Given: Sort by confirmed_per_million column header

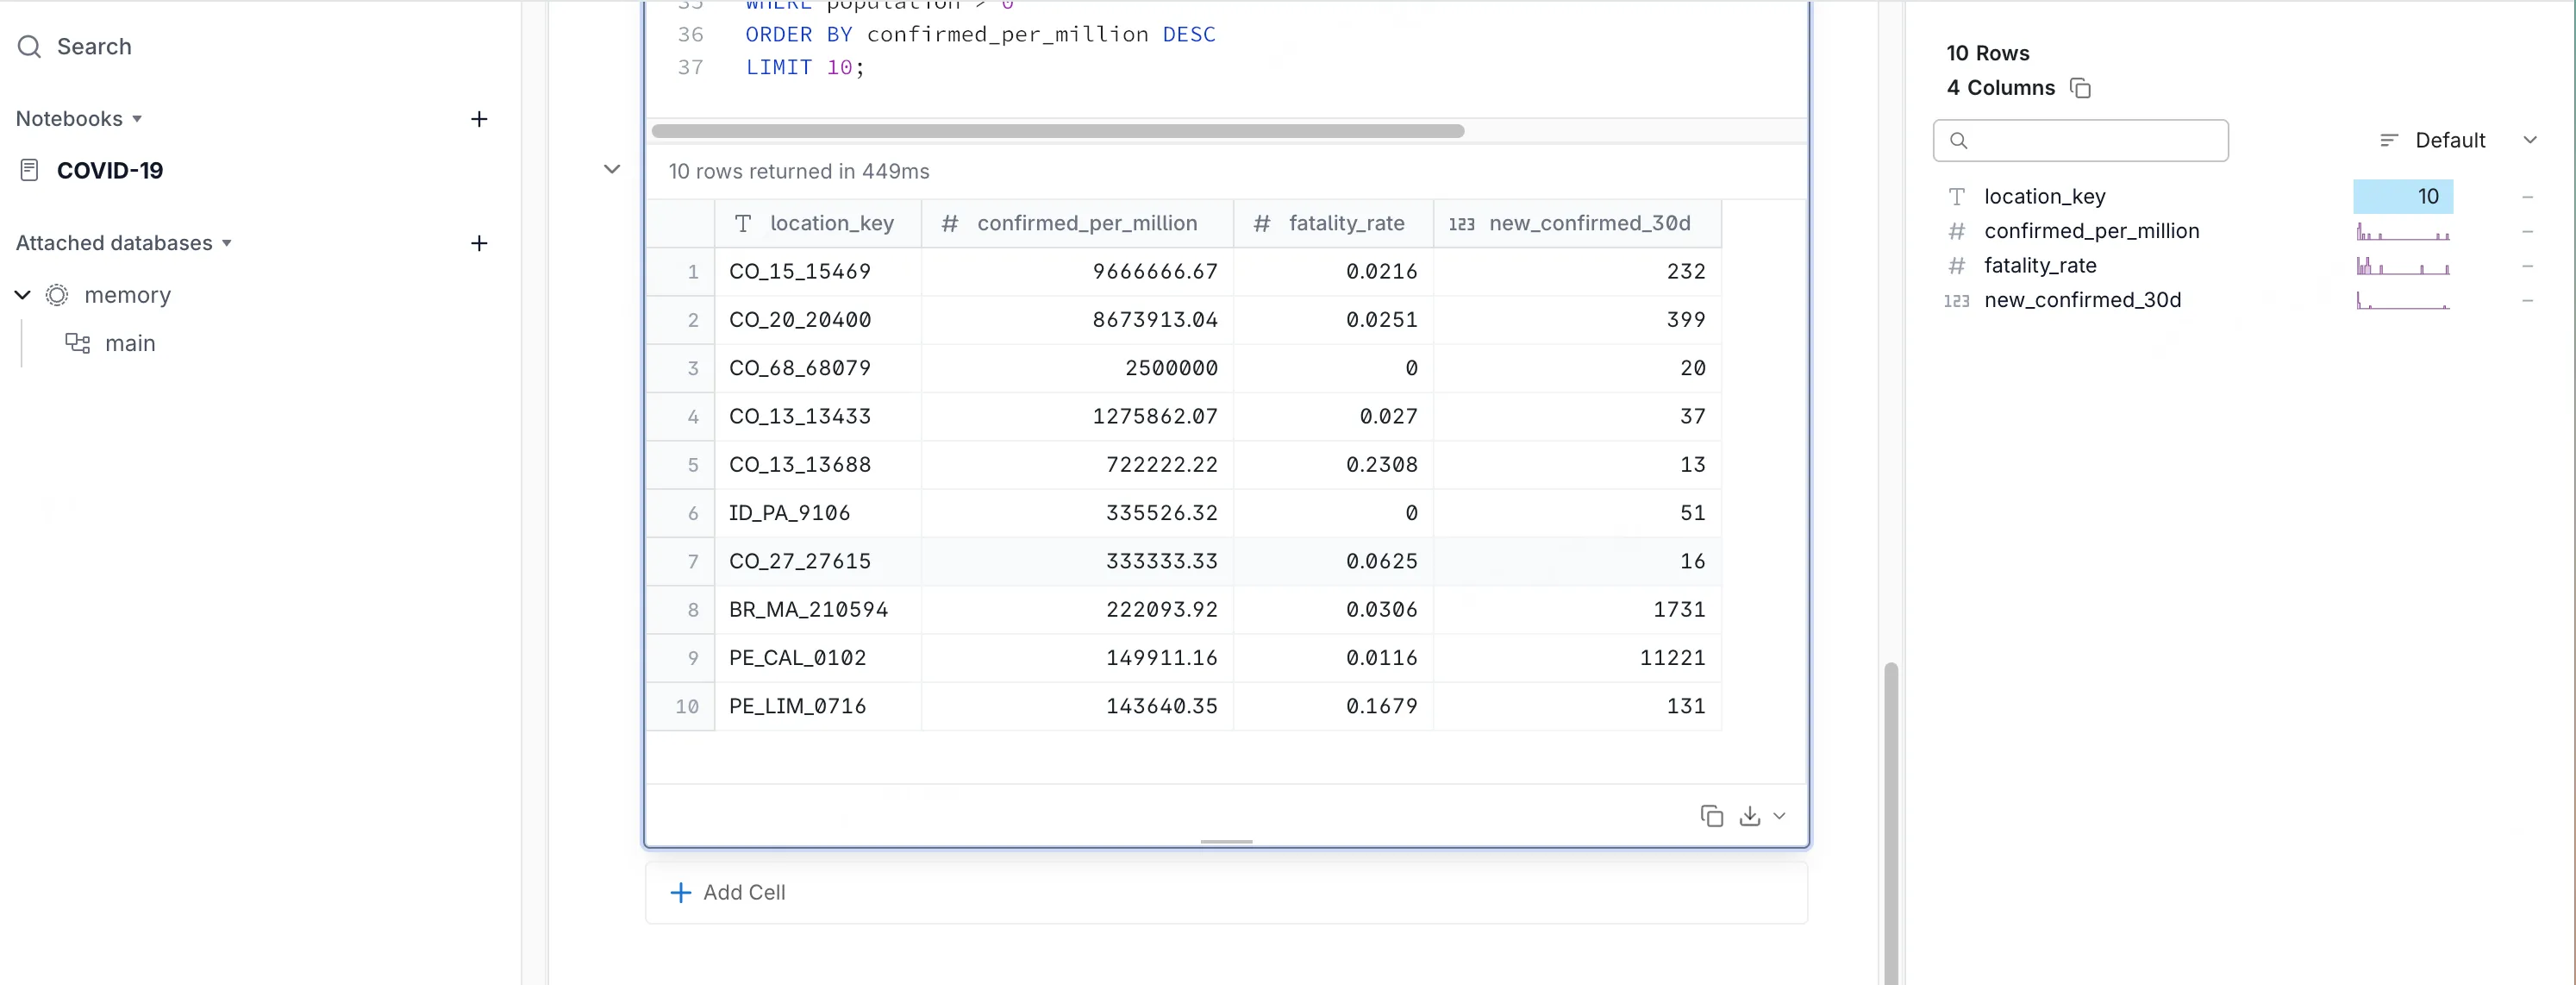Looking at the screenshot, I should 1086,223.
